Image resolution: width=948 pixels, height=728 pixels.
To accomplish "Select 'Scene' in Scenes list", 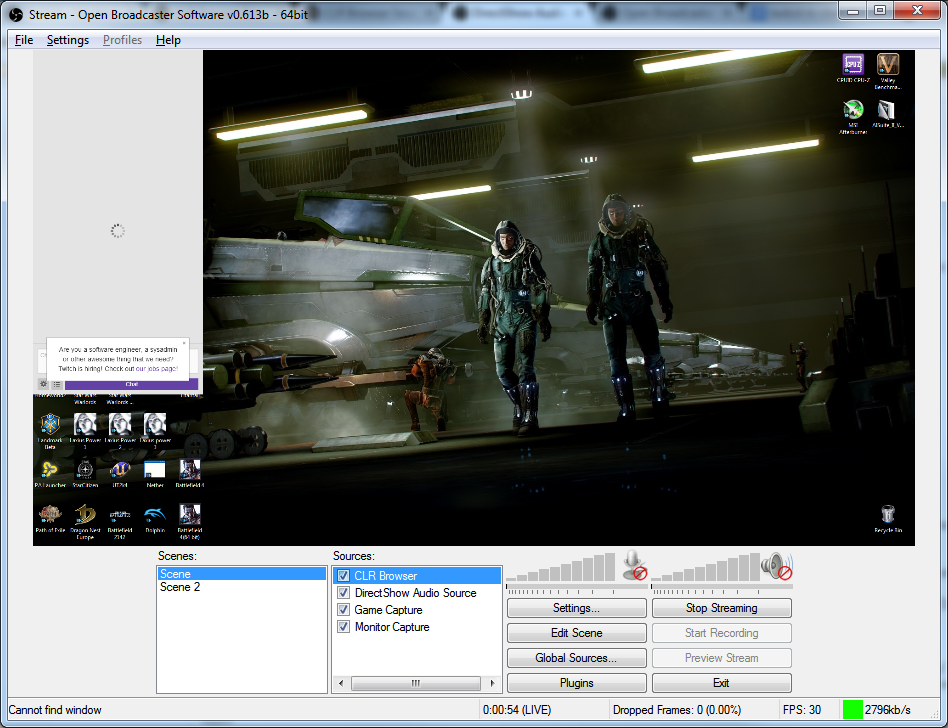I will pyautogui.click(x=242, y=574).
